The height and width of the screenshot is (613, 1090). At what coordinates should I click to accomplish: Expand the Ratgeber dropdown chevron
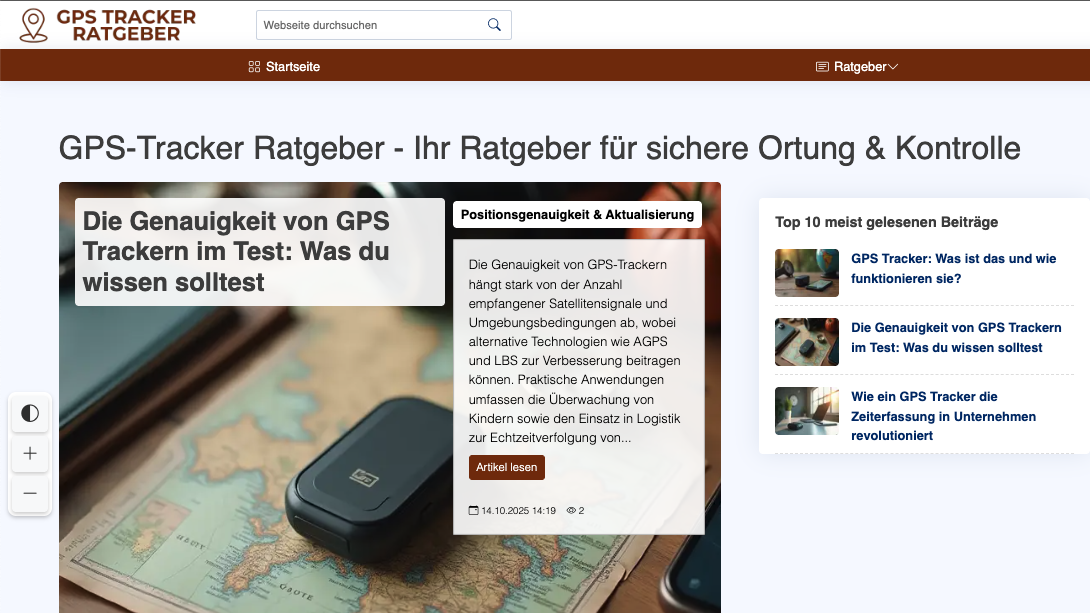tap(893, 66)
